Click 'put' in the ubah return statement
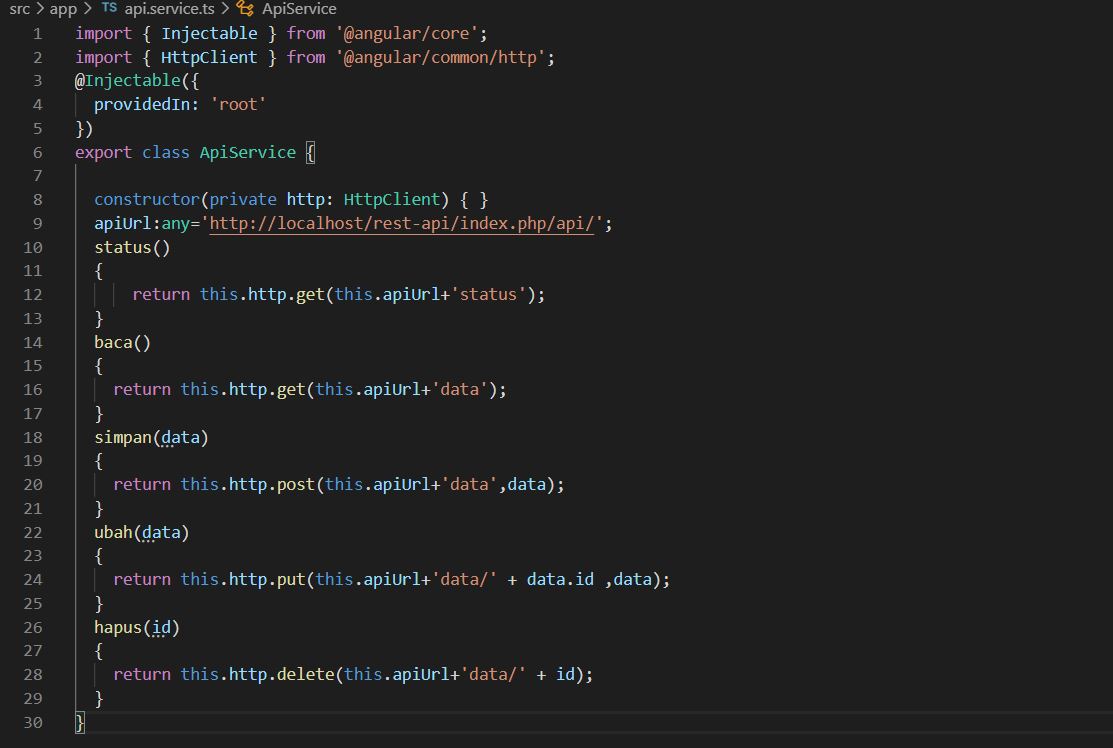The height and width of the screenshot is (748, 1113). pyautogui.click(x=291, y=580)
